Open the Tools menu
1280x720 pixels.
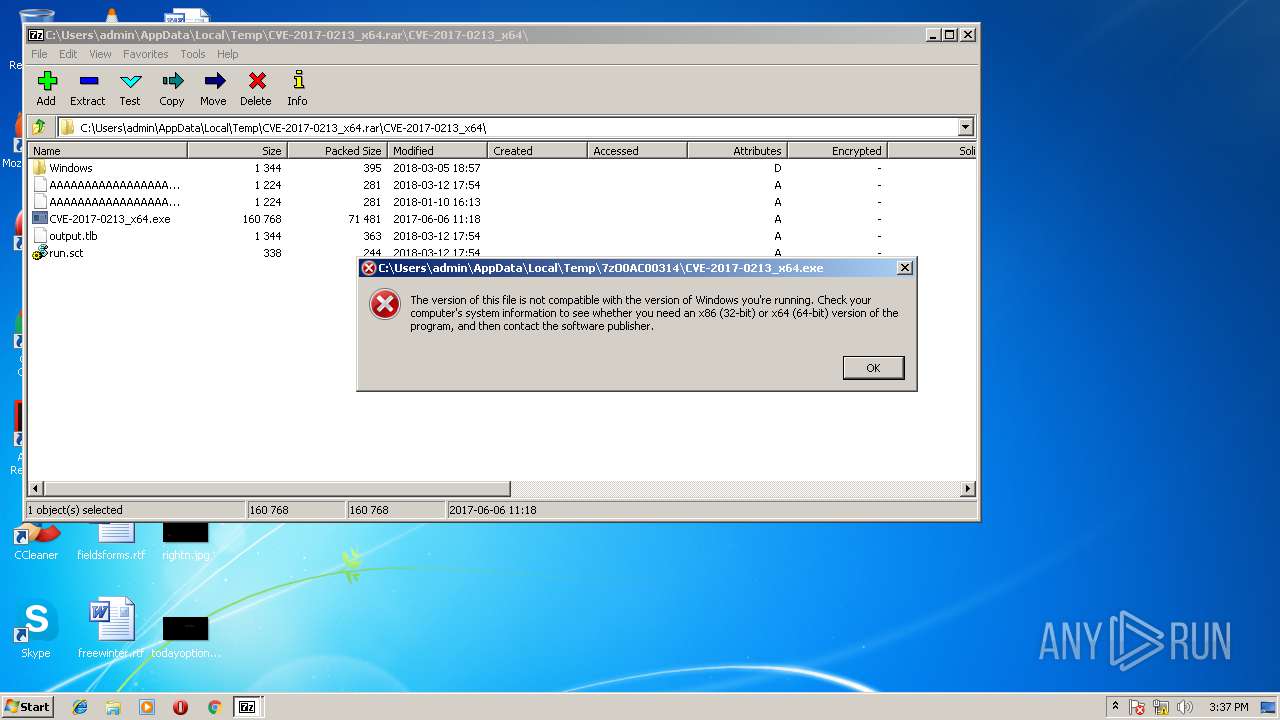coord(193,54)
